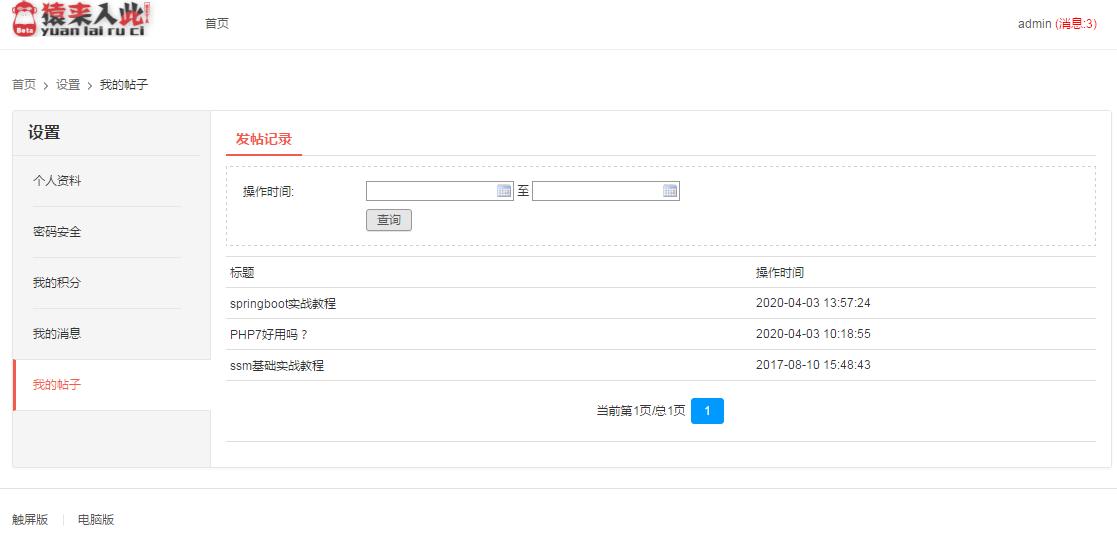Open 个人资料 in settings sidebar

click(x=57, y=181)
